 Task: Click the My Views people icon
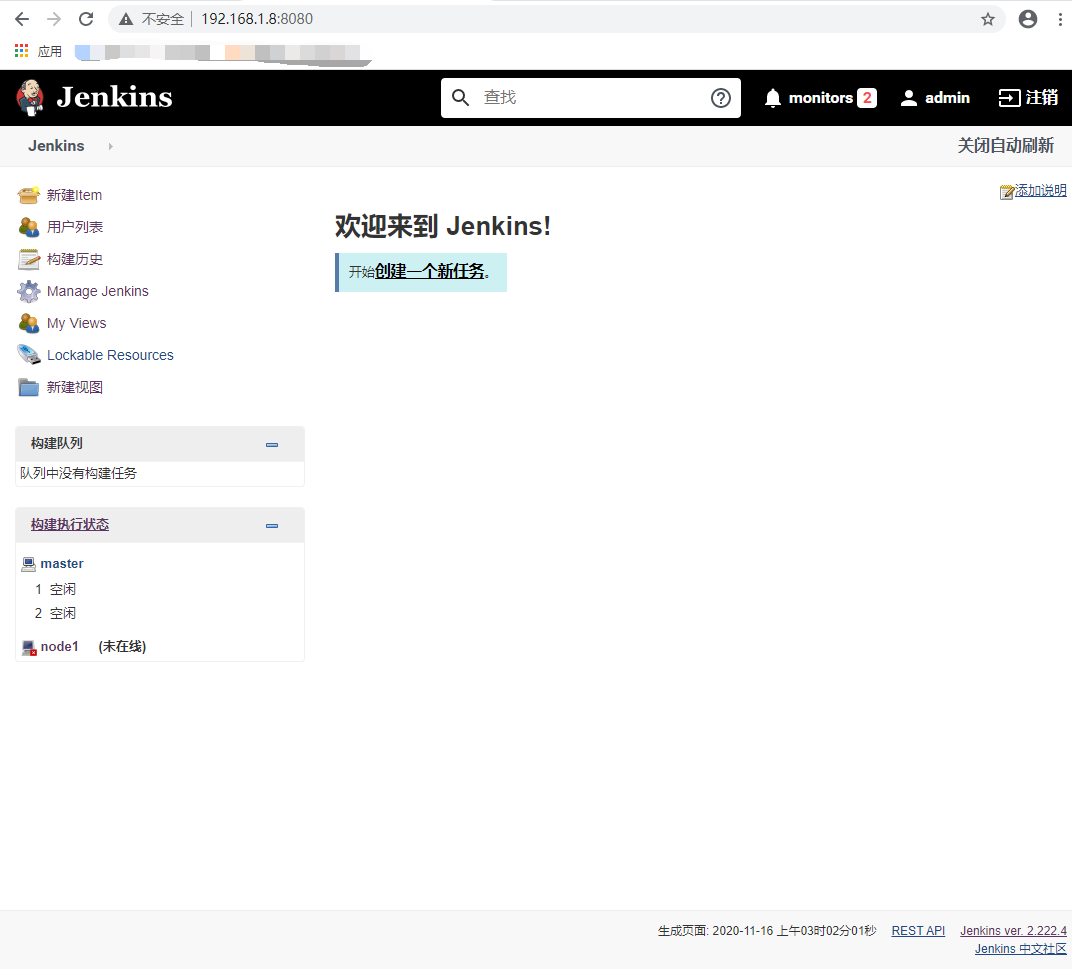tap(29, 323)
